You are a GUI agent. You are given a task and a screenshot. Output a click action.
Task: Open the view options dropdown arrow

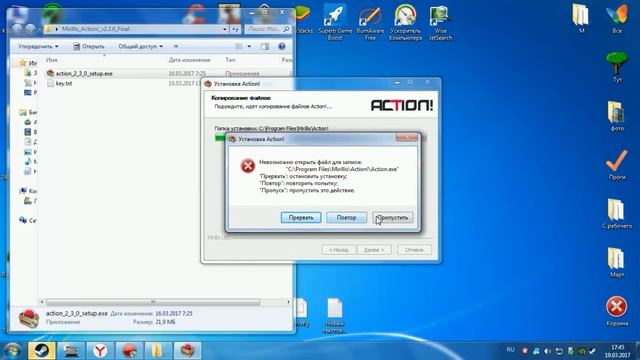[x=249, y=47]
